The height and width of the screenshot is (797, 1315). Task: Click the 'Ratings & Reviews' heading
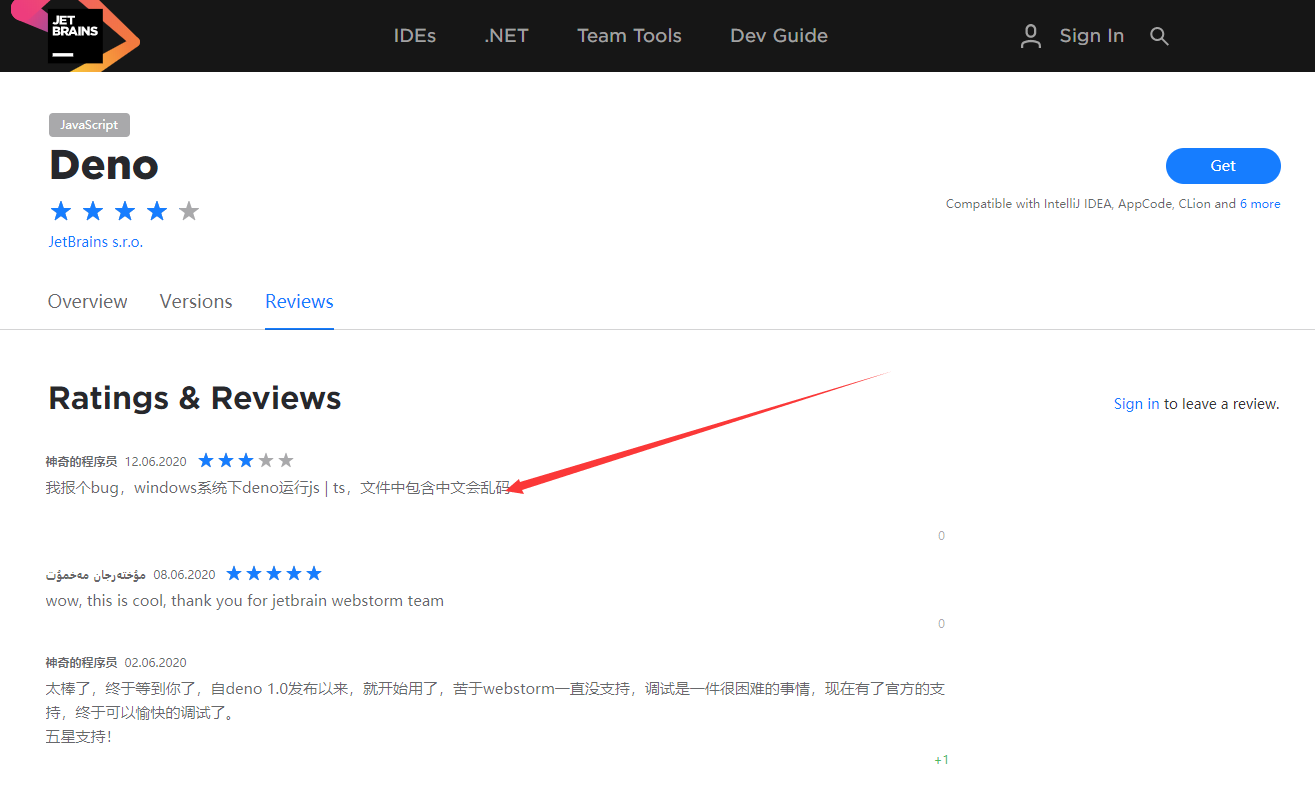coord(195,398)
